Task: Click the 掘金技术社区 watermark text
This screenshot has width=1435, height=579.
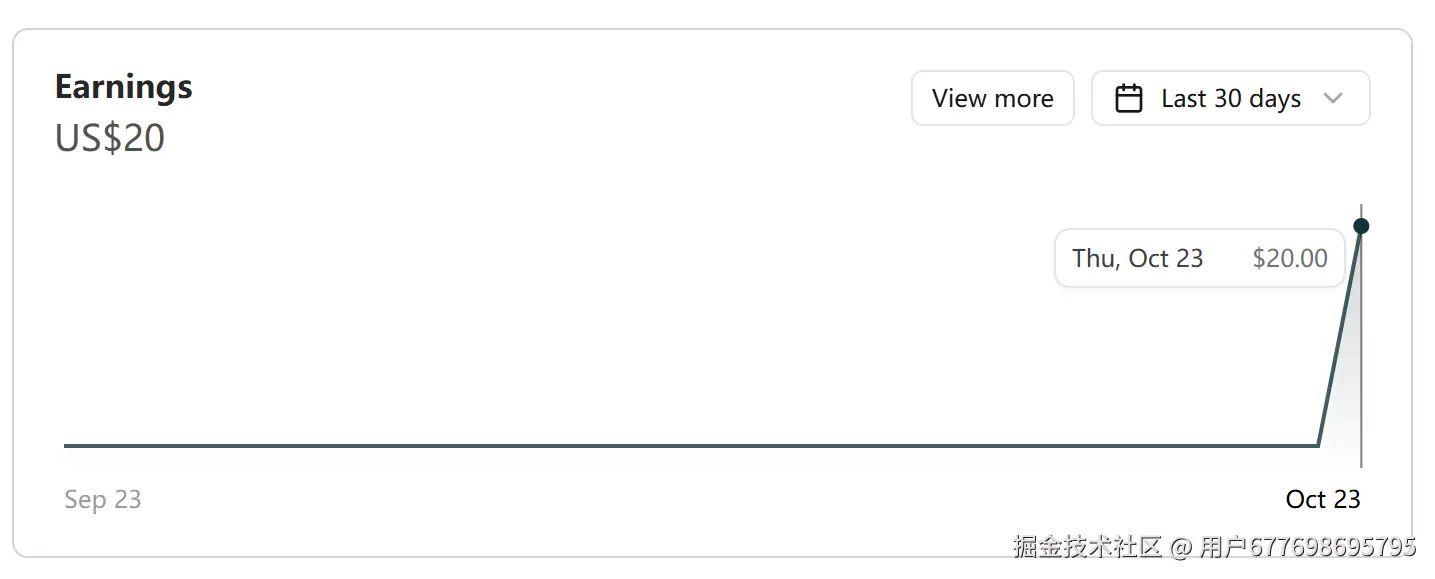Action: (x=1088, y=547)
